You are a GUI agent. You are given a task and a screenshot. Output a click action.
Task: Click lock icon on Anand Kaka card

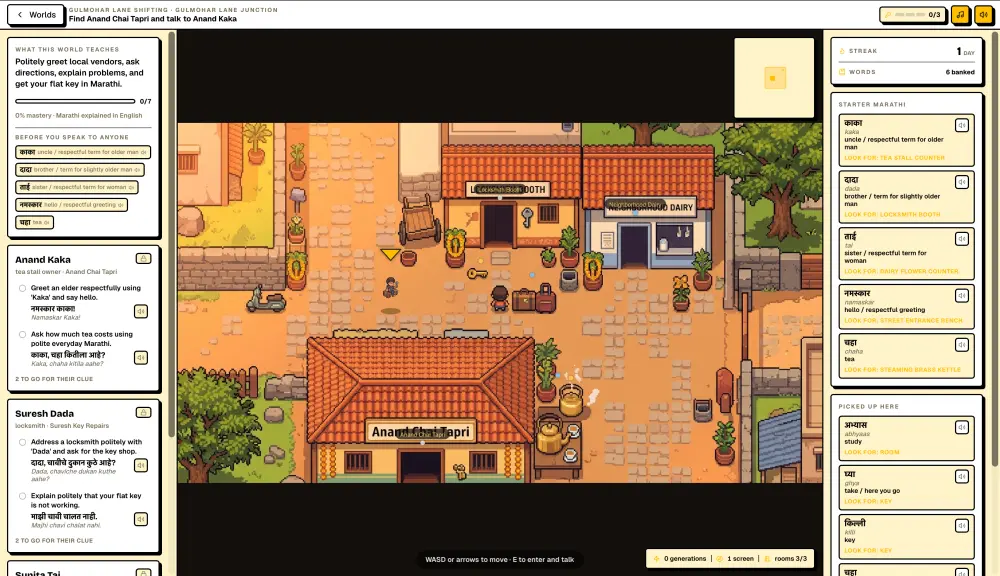pyautogui.click(x=143, y=258)
